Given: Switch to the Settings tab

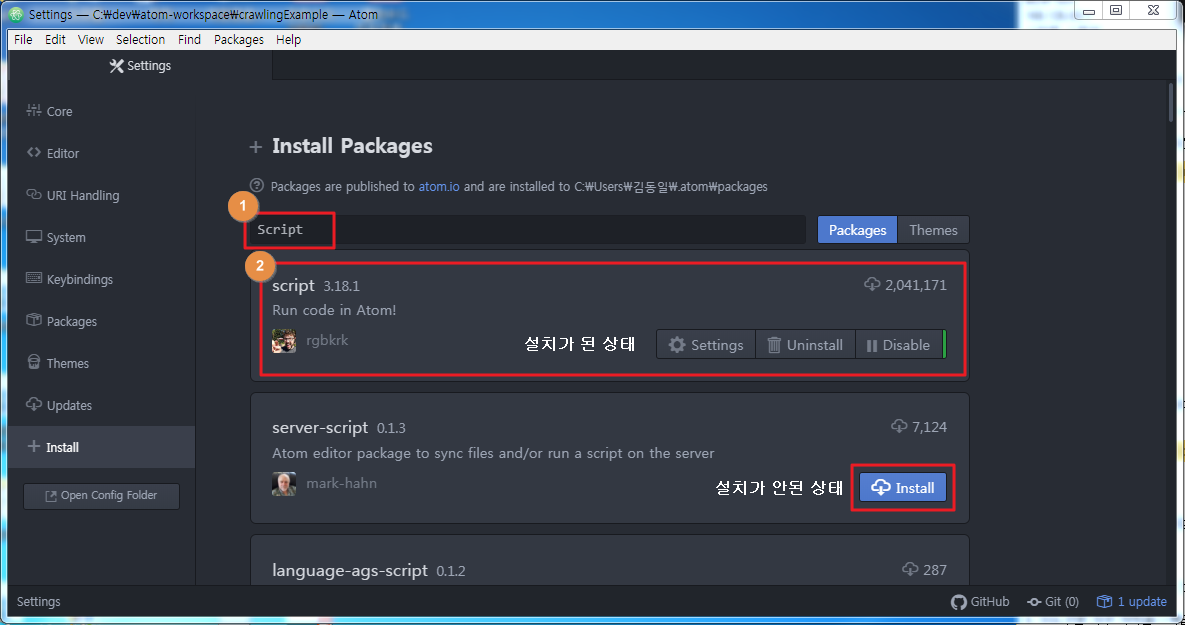Looking at the screenshot, I should [x=141, y=66].
